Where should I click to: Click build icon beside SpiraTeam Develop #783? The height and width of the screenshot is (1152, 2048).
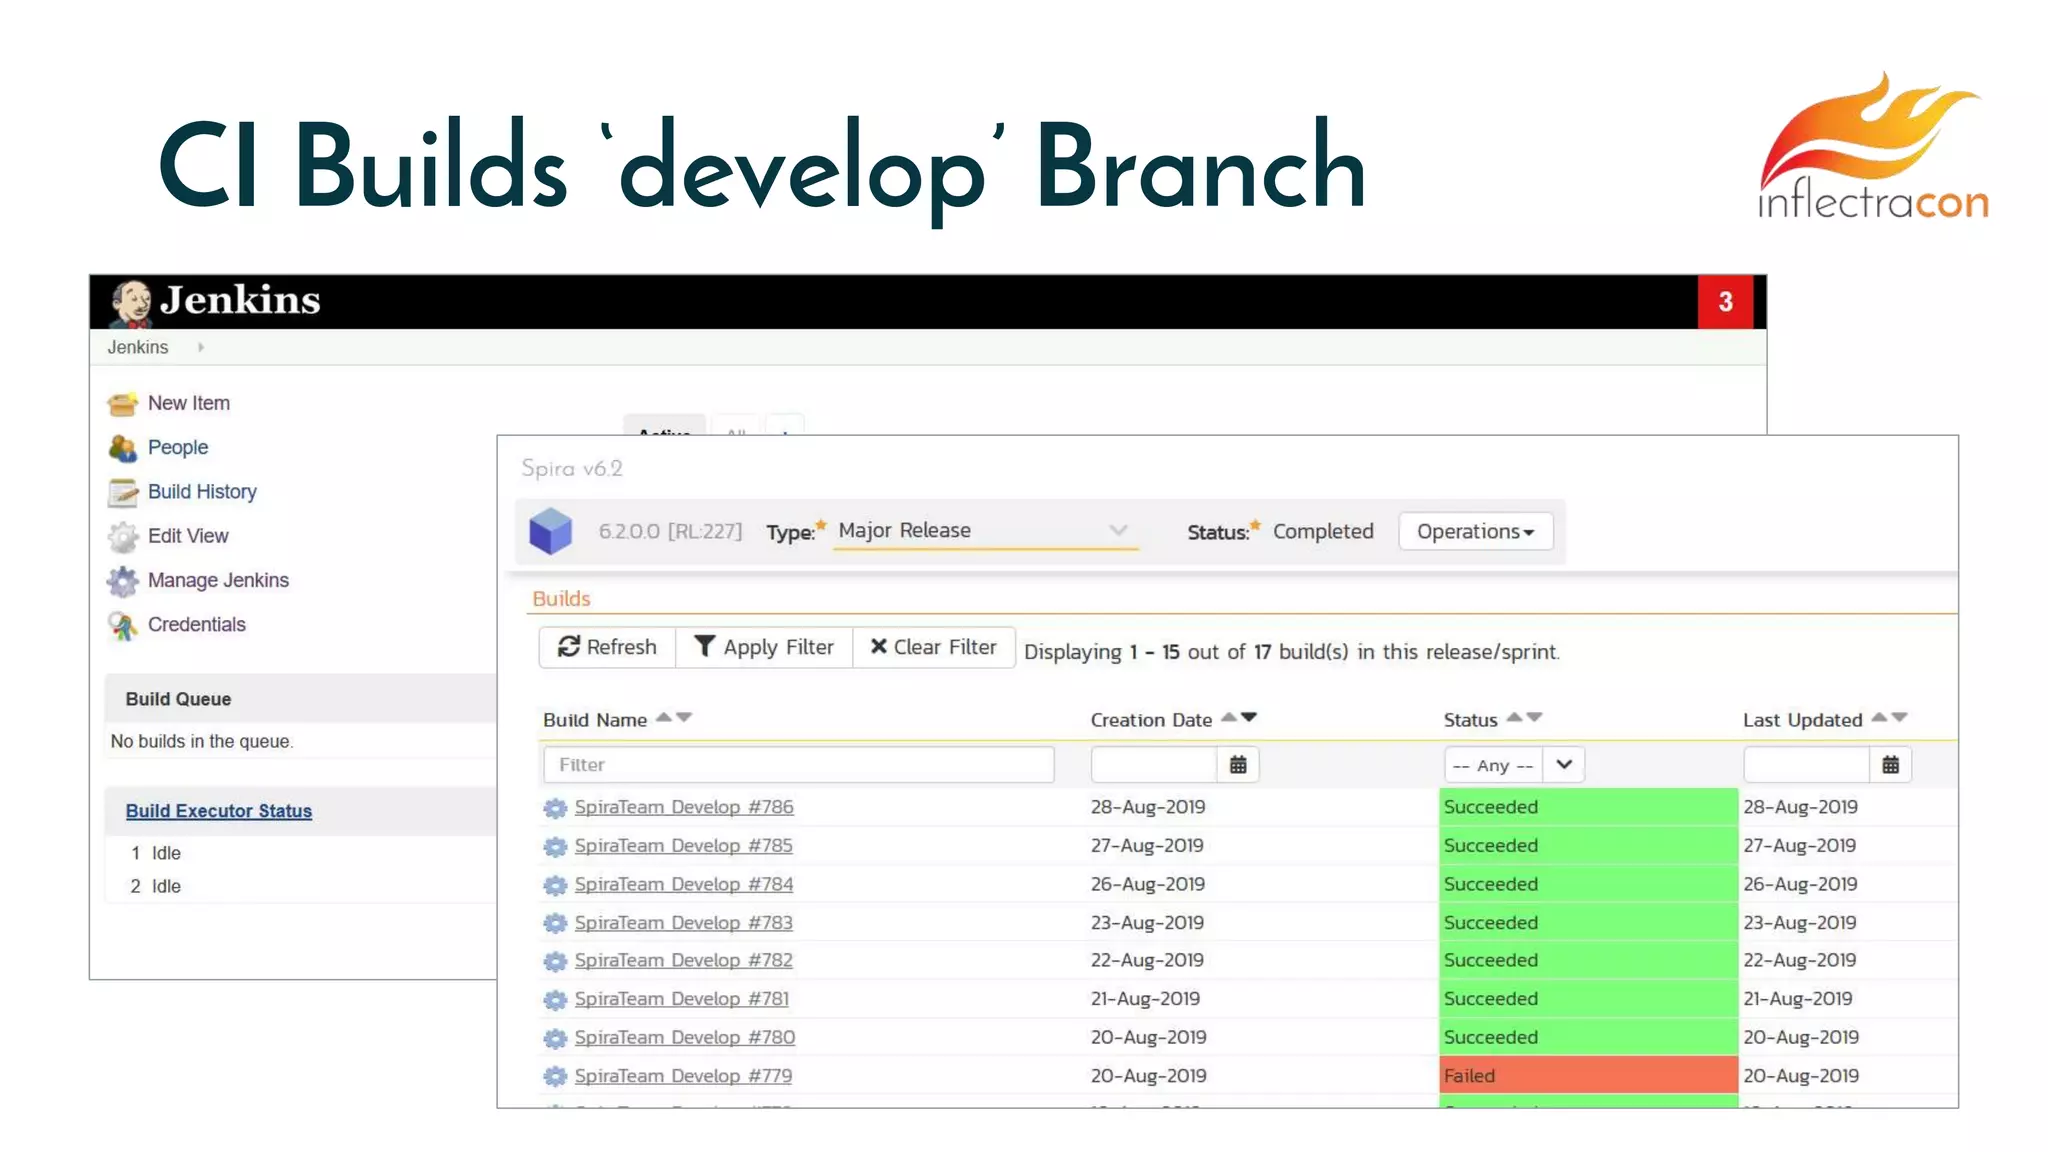tap(555, 924)
